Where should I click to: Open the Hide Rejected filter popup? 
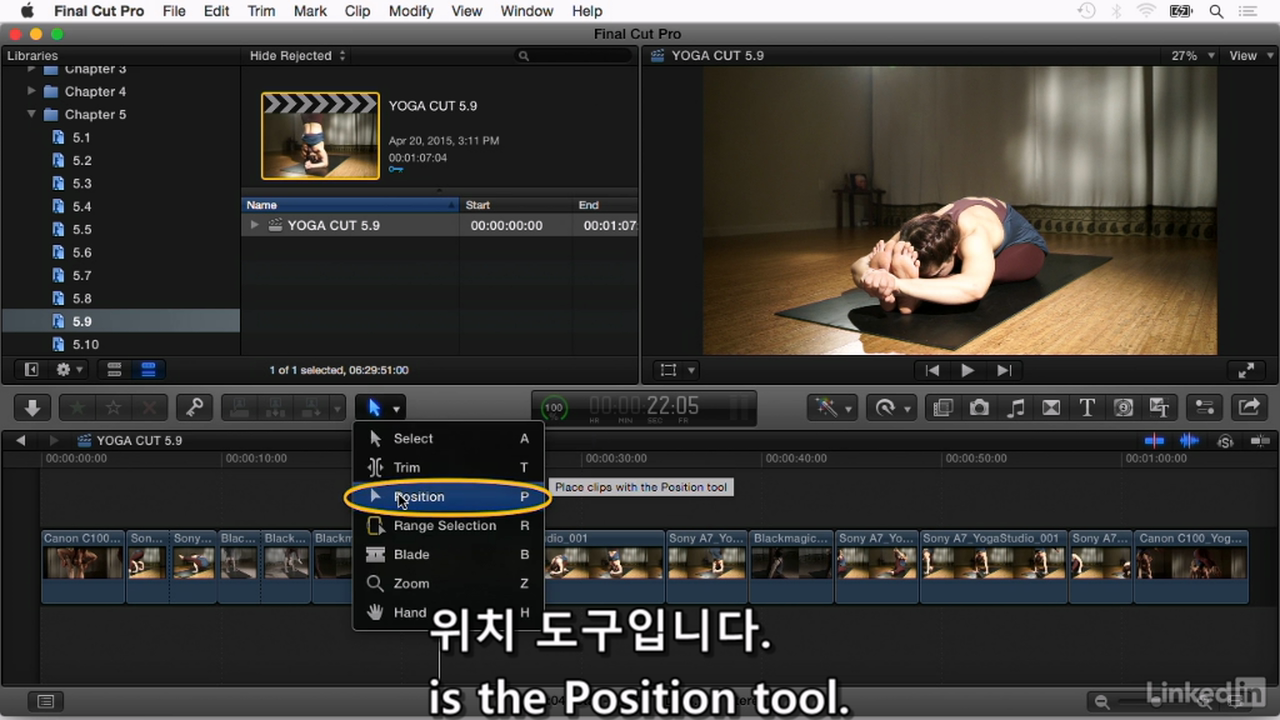(298, 56)
